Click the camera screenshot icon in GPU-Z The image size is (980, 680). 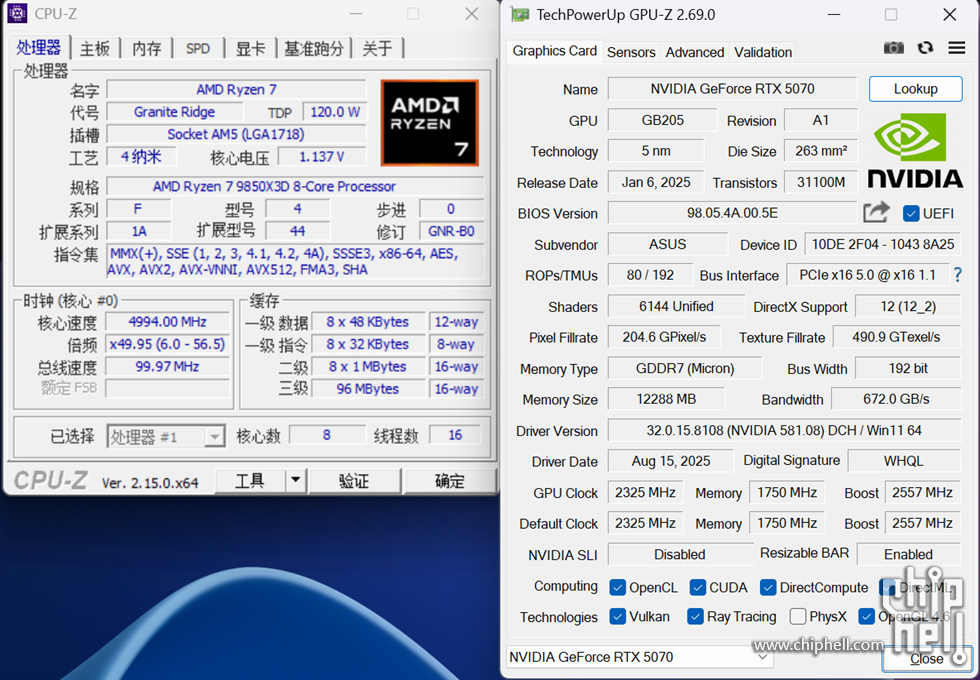tap(894, 47)
